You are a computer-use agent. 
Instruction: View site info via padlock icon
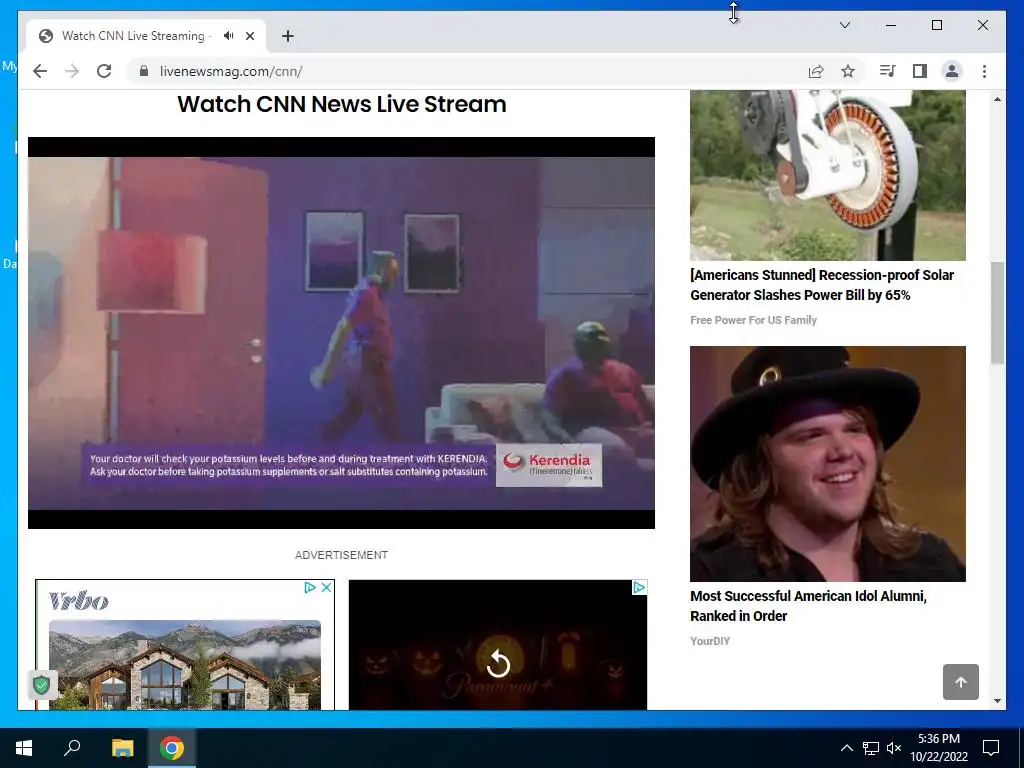[144, 71]
